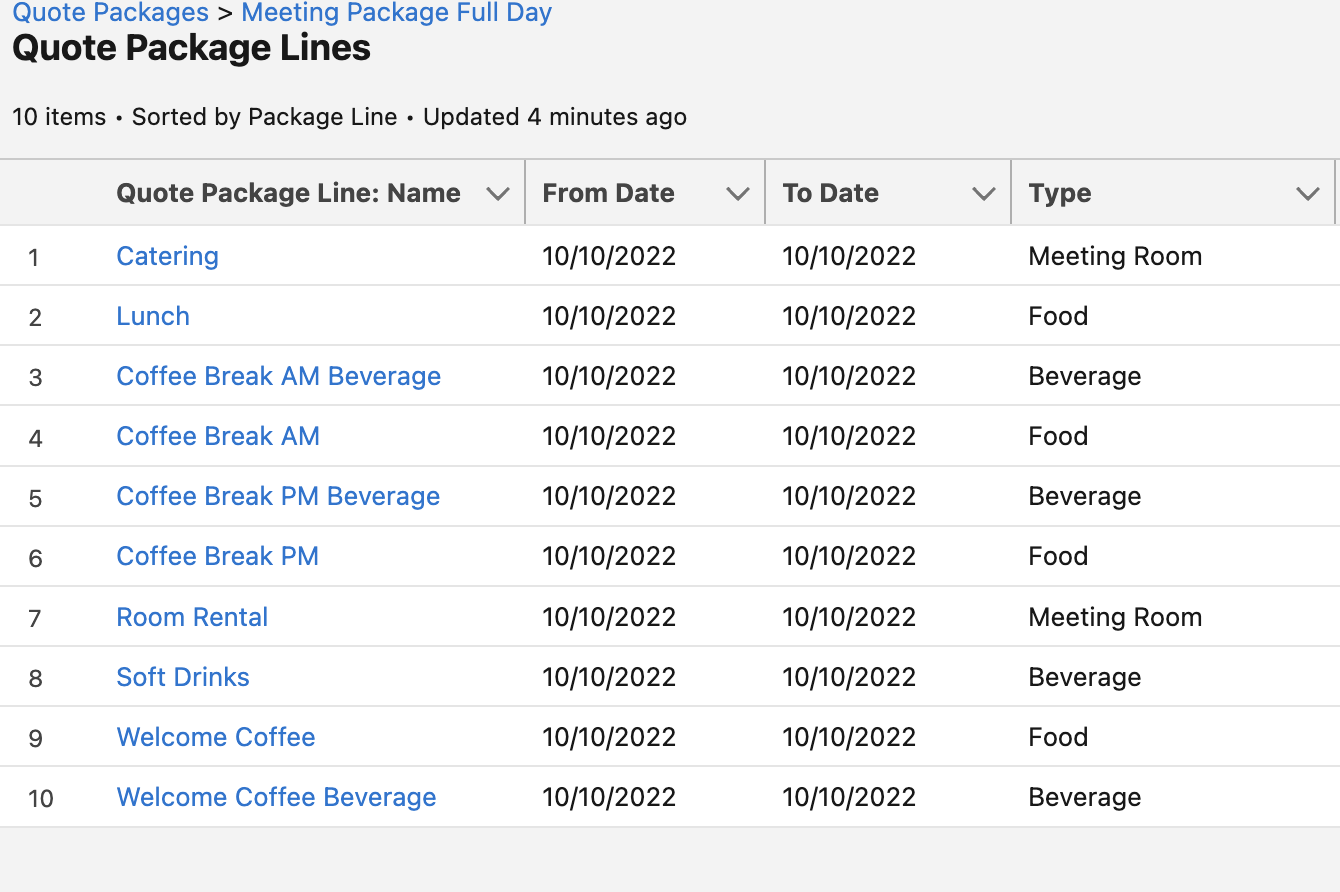Open the Room Rental package line
The image size is (1340, 892).
pos(192,617)
